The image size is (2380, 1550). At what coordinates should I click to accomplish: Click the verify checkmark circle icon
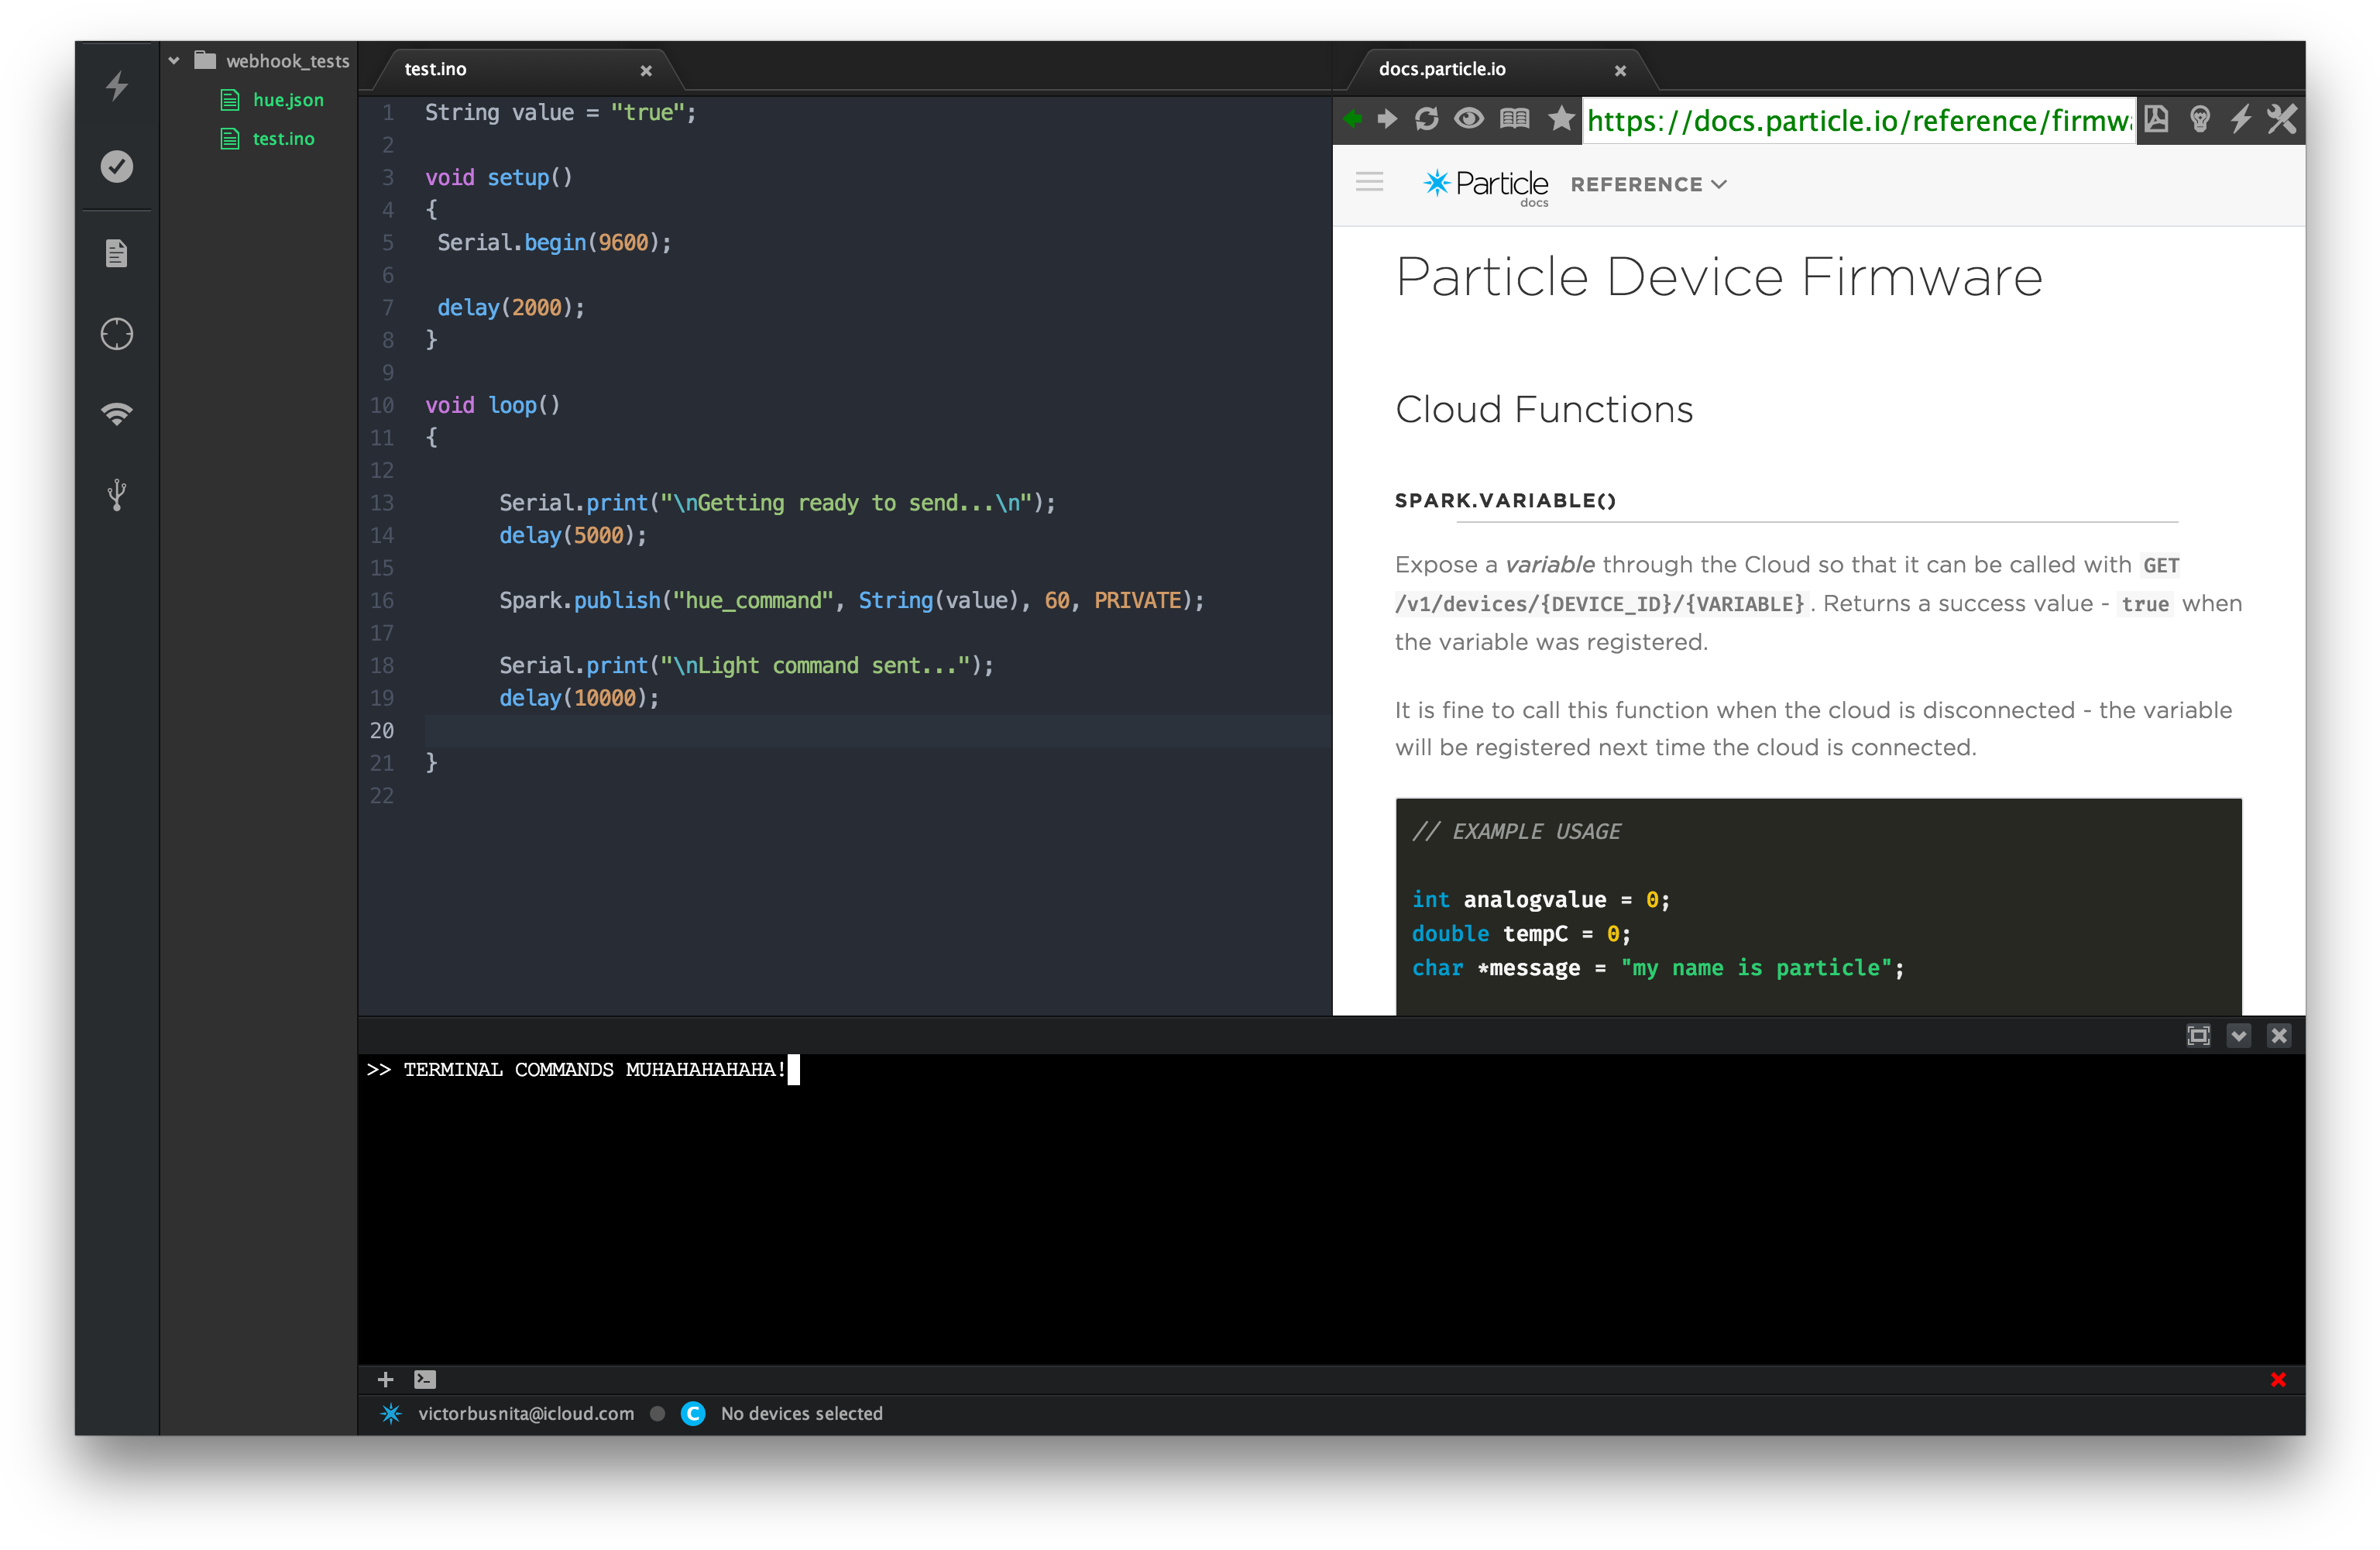(117, 166)
